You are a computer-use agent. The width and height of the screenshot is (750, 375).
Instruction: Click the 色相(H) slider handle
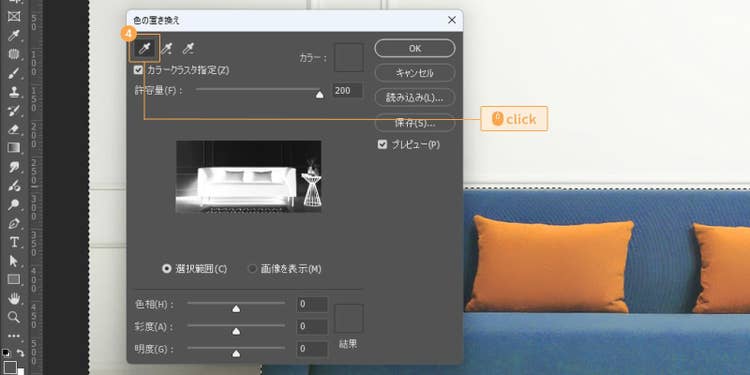click(236, 309)
